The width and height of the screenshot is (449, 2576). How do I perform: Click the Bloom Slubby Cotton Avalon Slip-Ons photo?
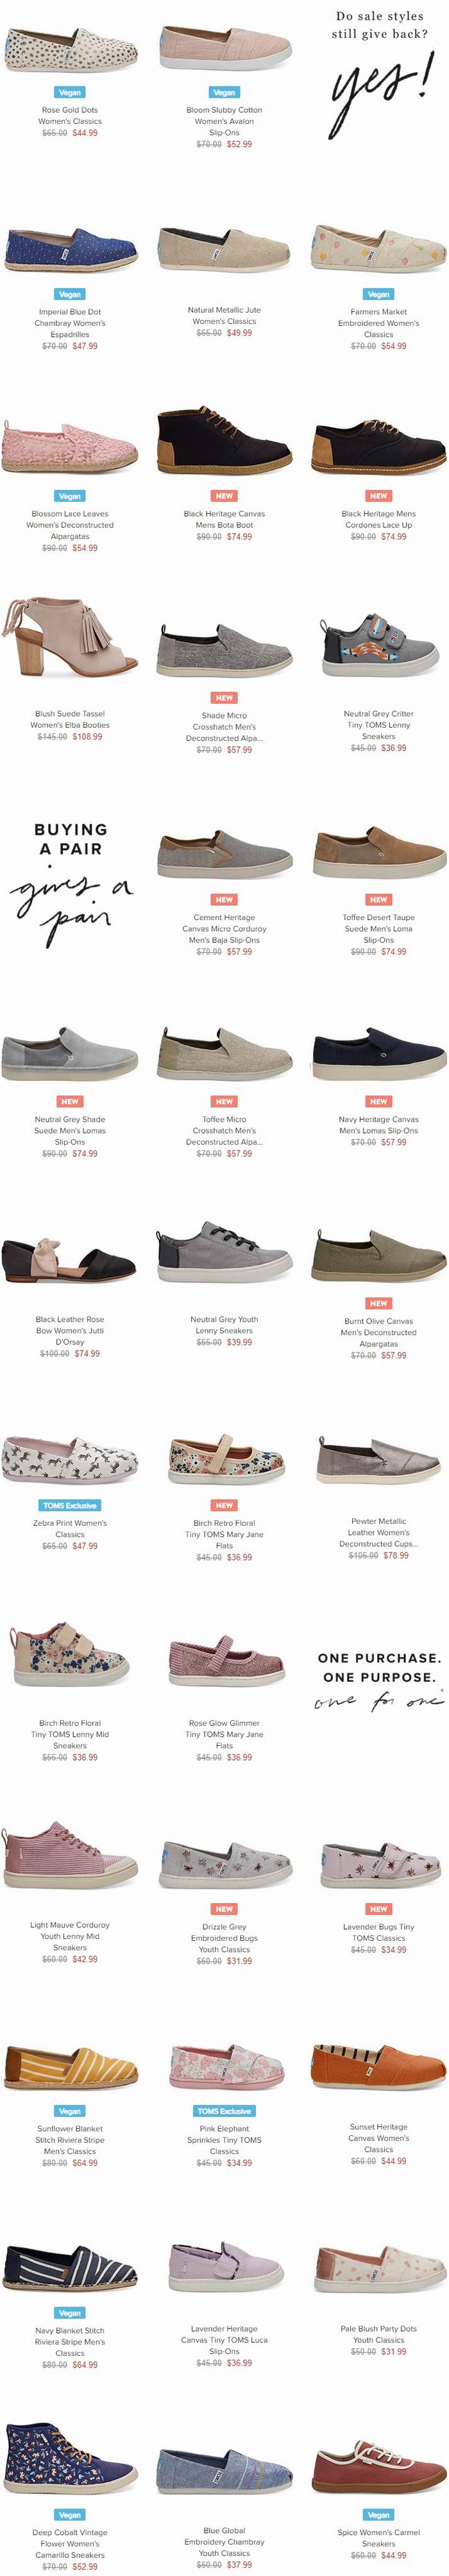click(224, 45)
